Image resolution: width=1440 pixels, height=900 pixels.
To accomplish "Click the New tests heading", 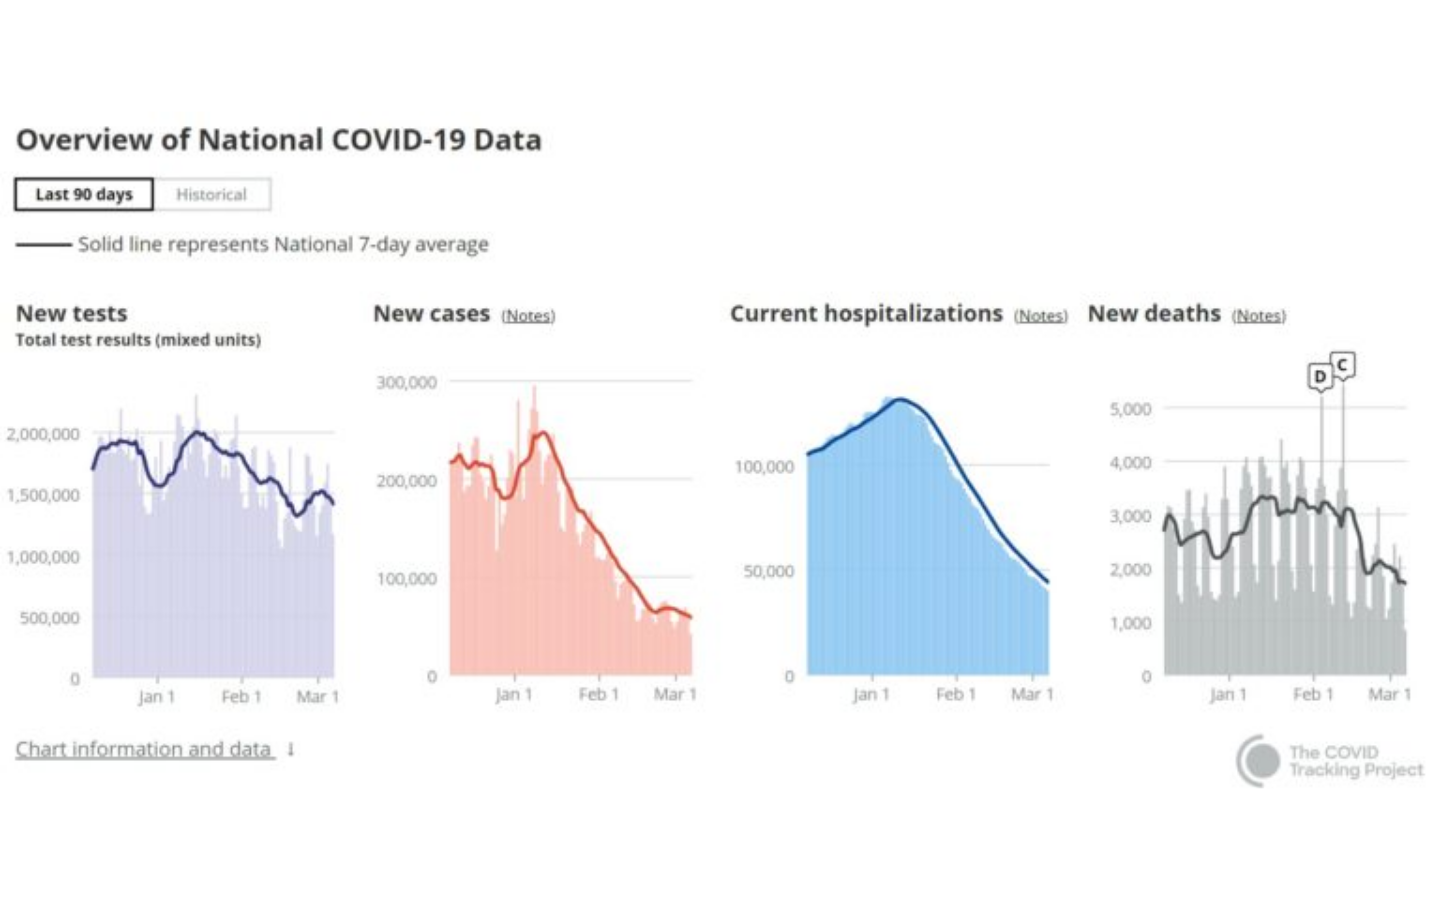I will coord(72,314).
